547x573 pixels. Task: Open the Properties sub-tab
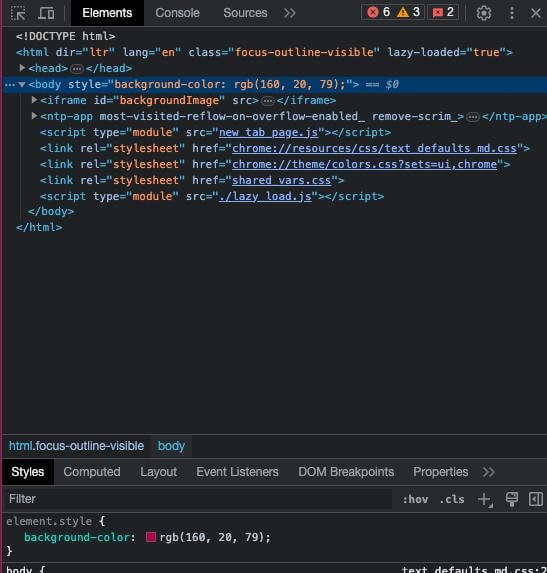(440, 472)
